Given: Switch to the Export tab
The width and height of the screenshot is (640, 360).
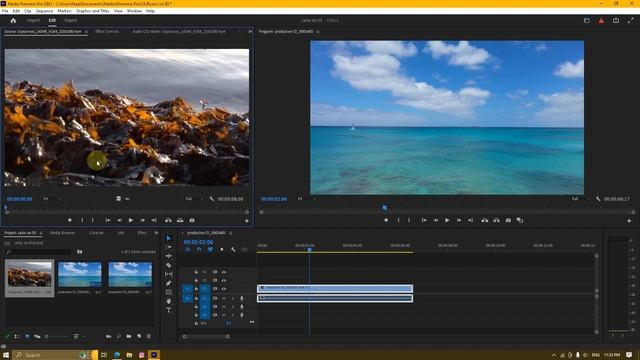Looking at the screenshot, I should (70, 20).
